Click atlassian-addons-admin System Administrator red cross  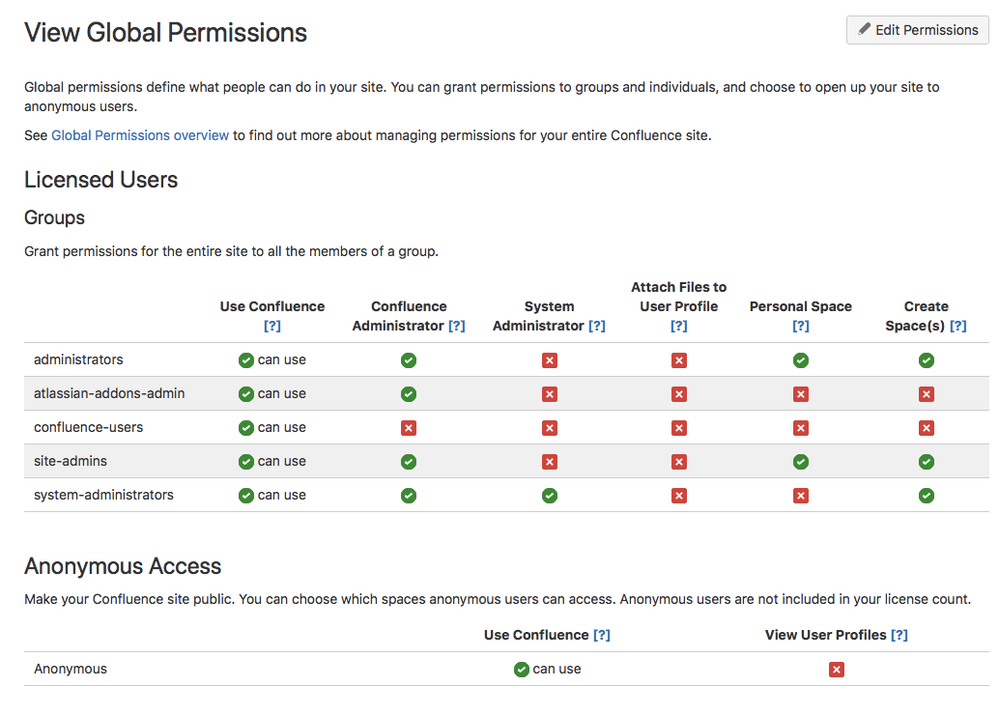[x=549, y=394]
